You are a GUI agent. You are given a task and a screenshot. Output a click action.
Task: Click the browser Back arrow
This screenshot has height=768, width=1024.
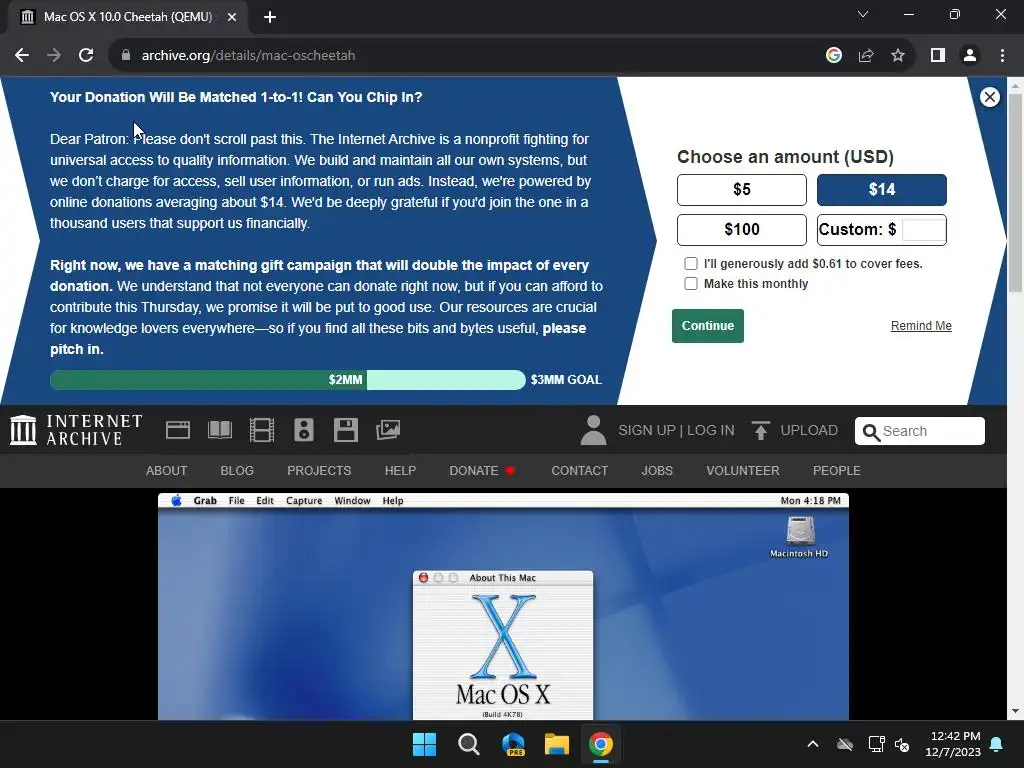(22, 56)
